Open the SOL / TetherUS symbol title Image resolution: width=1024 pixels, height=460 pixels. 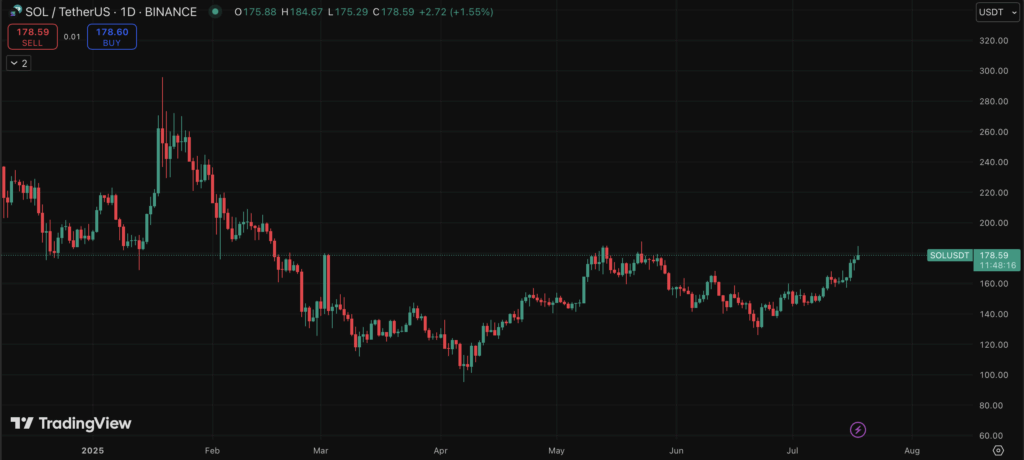point(110,12)
